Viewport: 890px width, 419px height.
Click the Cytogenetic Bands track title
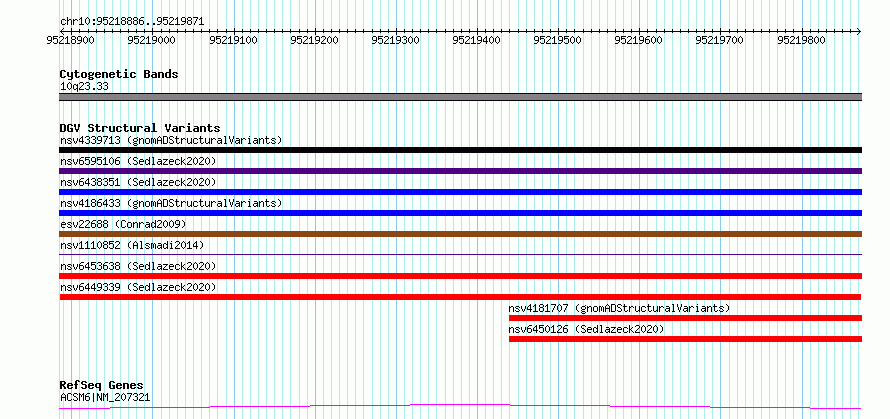pos(119,74)
